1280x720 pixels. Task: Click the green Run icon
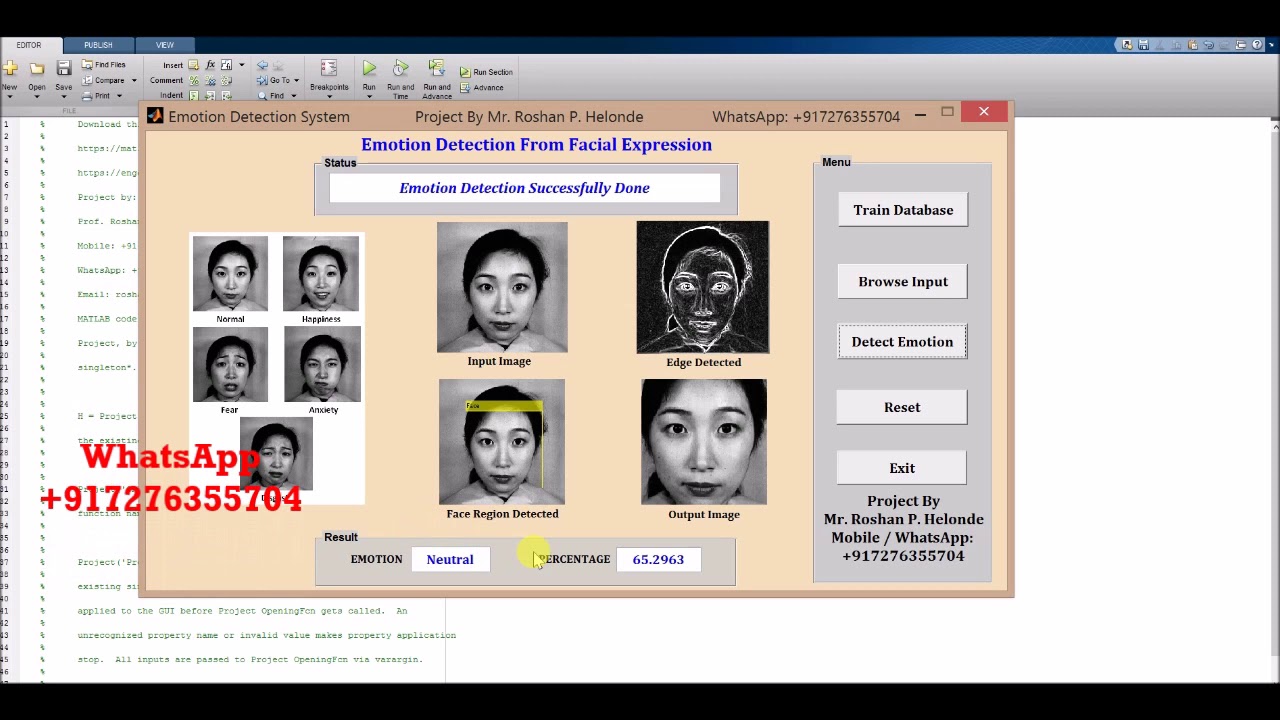click(369, 69)
